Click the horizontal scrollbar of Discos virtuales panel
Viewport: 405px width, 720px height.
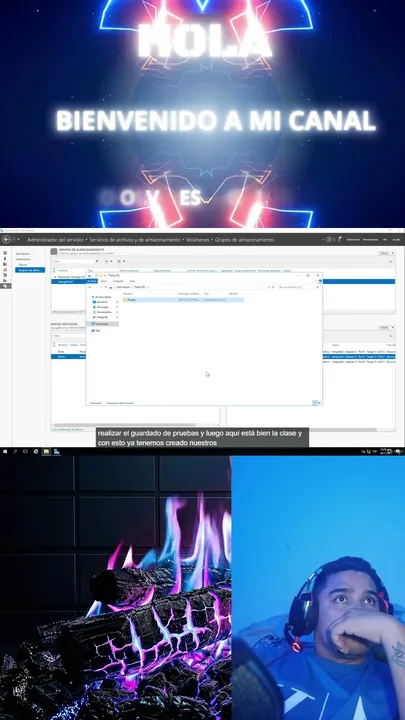tap(124, 425)
